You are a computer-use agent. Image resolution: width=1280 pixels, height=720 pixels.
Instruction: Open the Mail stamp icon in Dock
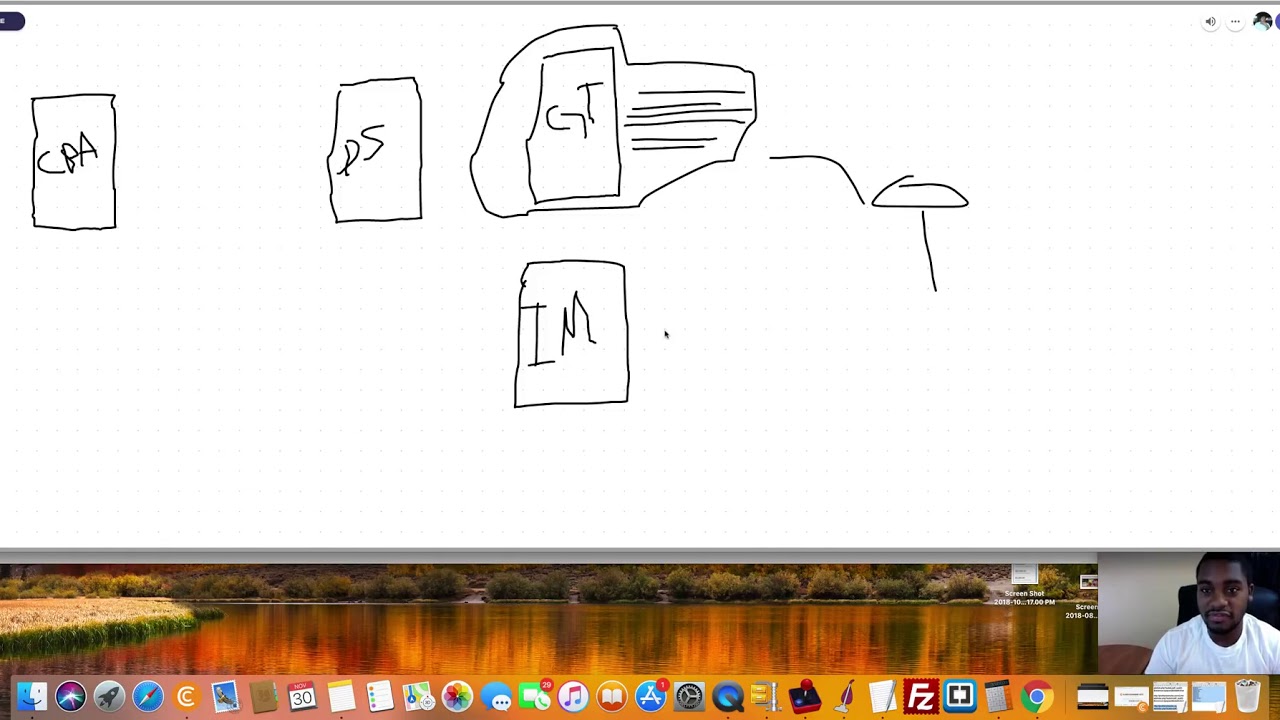(225, 696)
